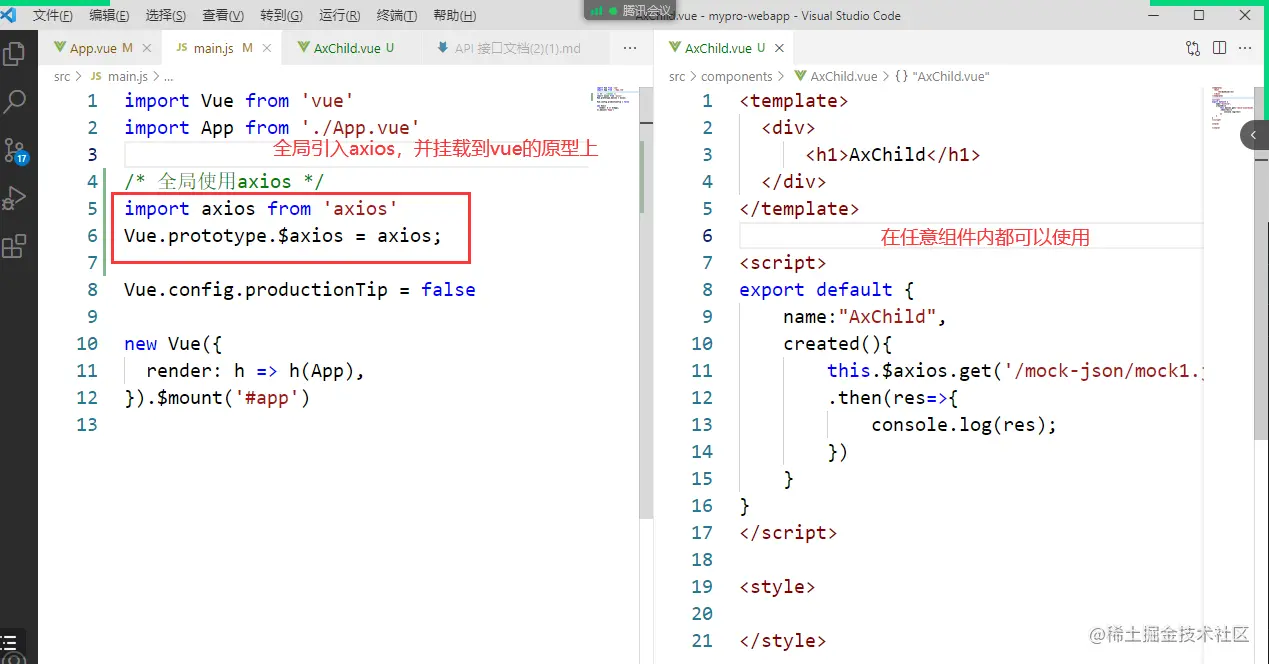Click line "}).$mount('#app')"
Screen dimensions: 1269x664
pyautogui.click(x=217, y=398)
